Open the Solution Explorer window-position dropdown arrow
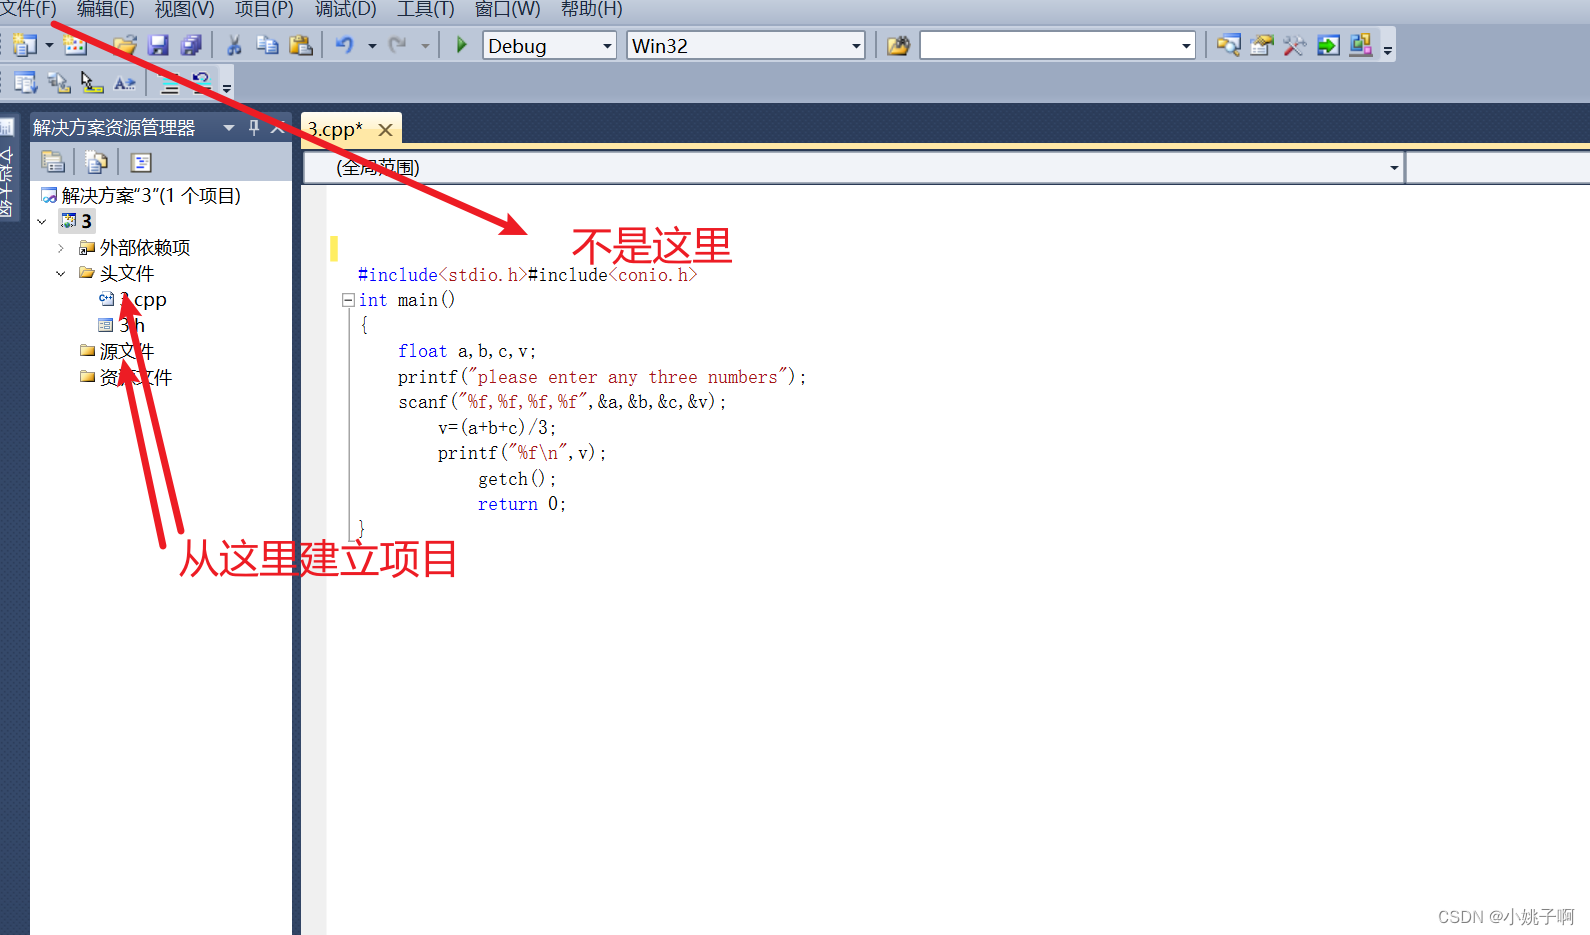Image resolution: width=1590 pixels, height=935 pixels. pos(229,128)
